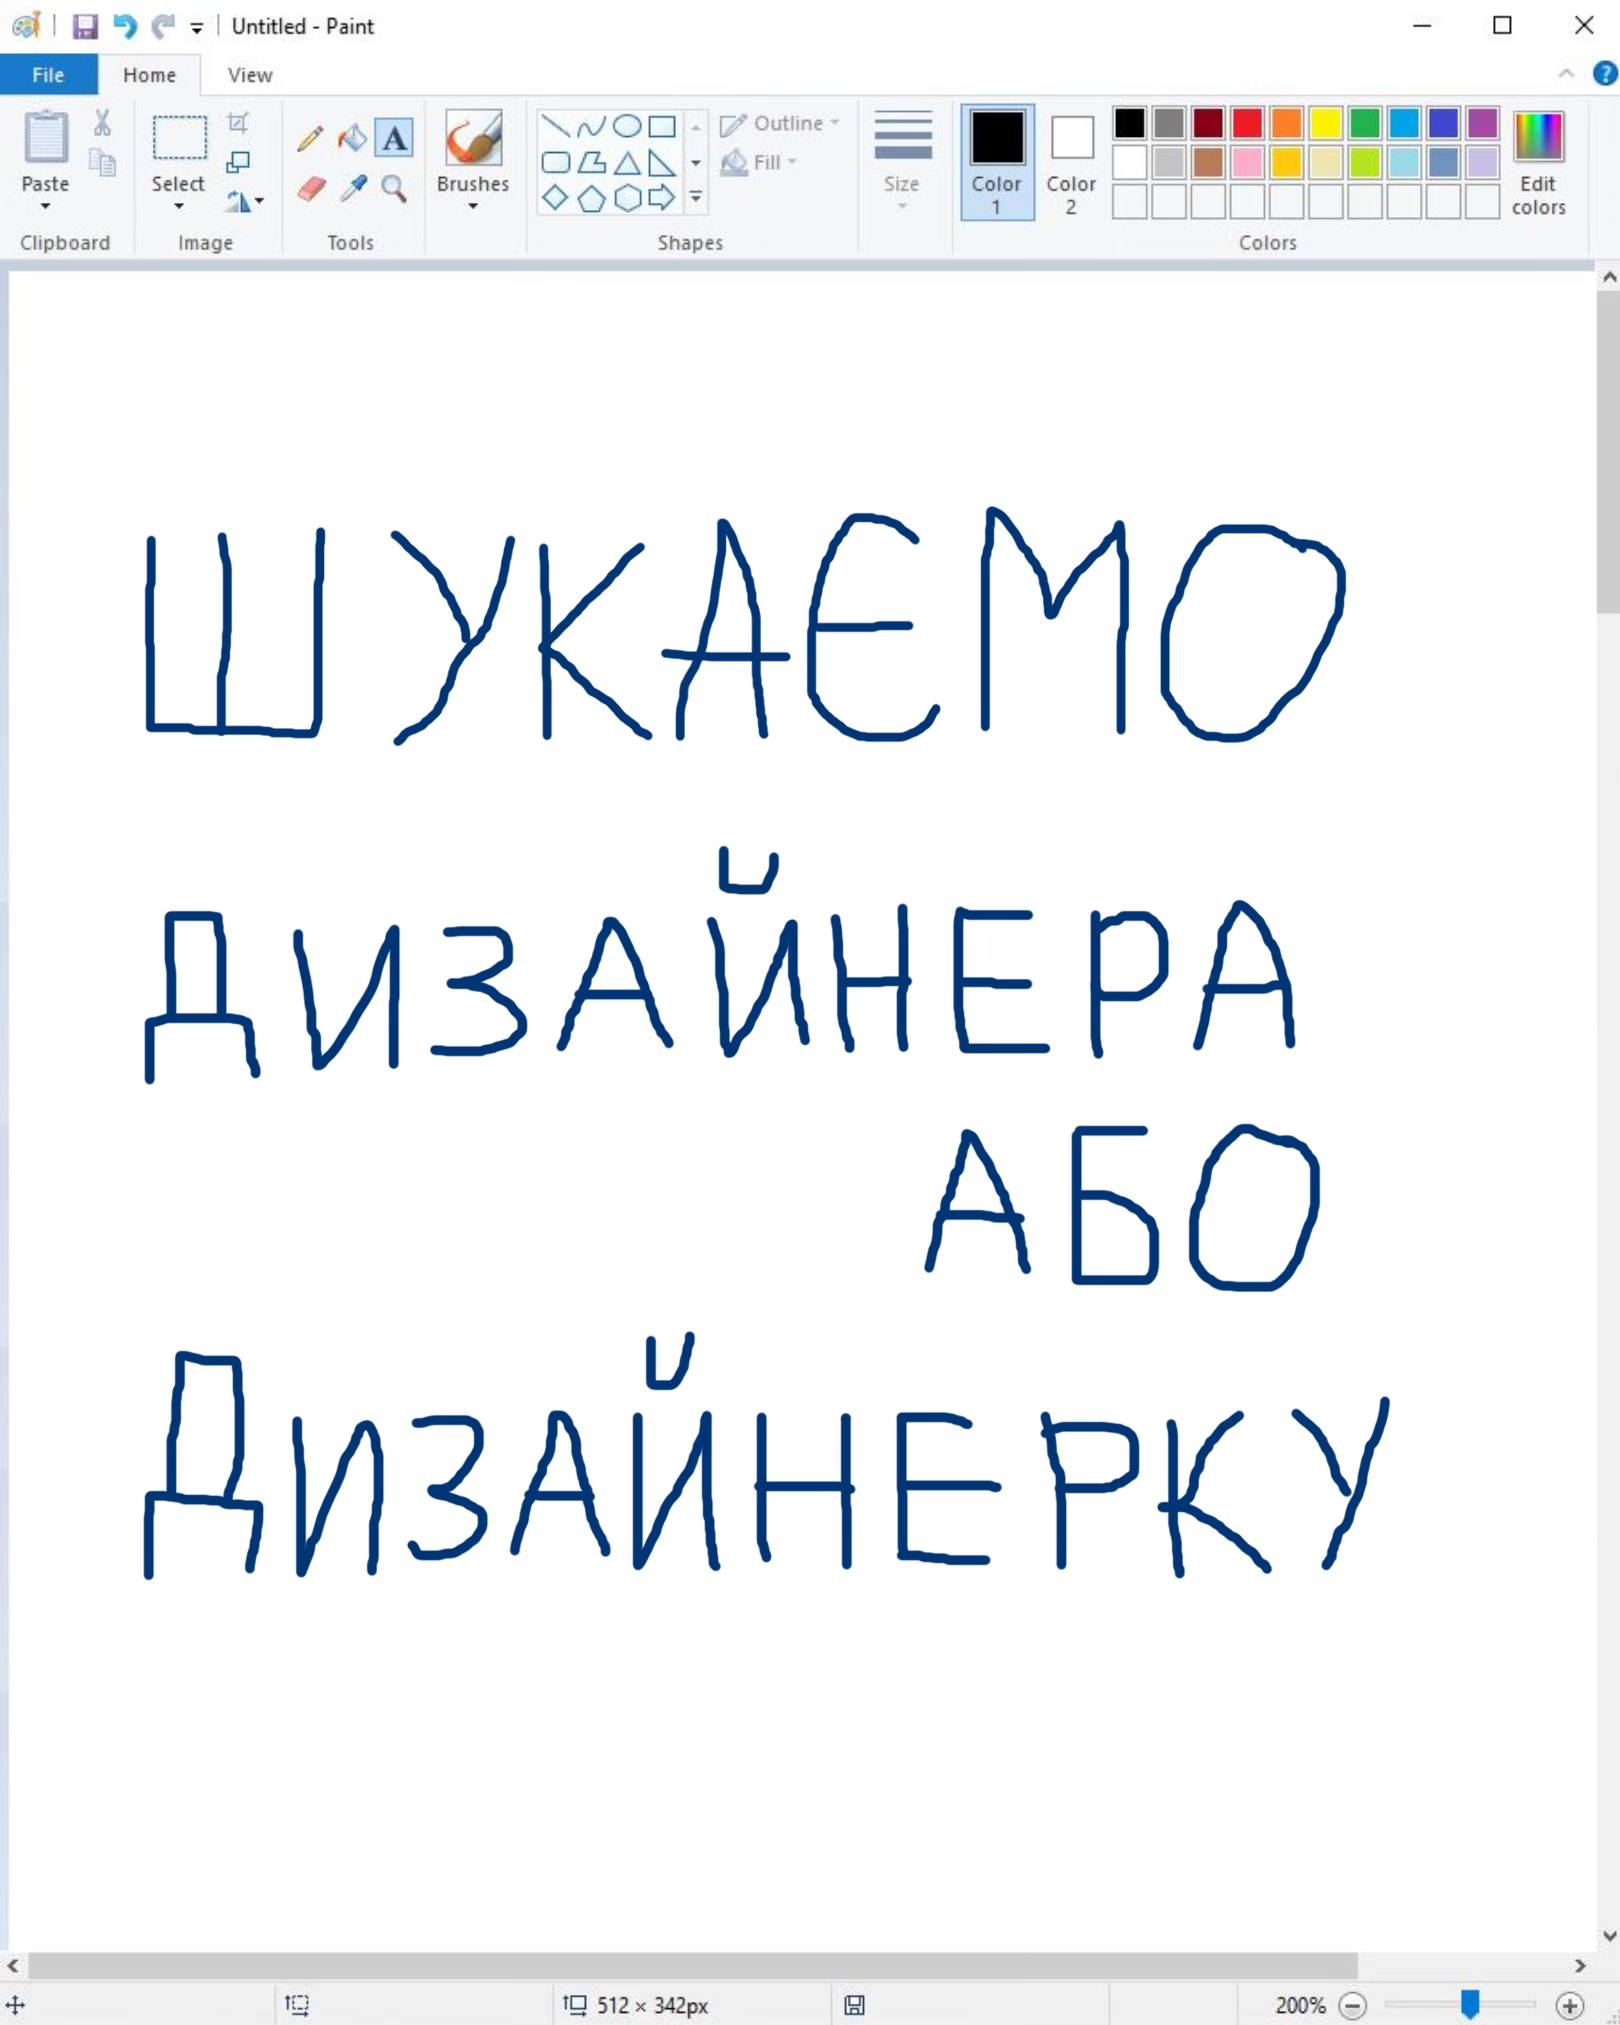Click the Redo arrow in quick access toolbar
Screen dimensions: 1620x2025
(163, 26)
